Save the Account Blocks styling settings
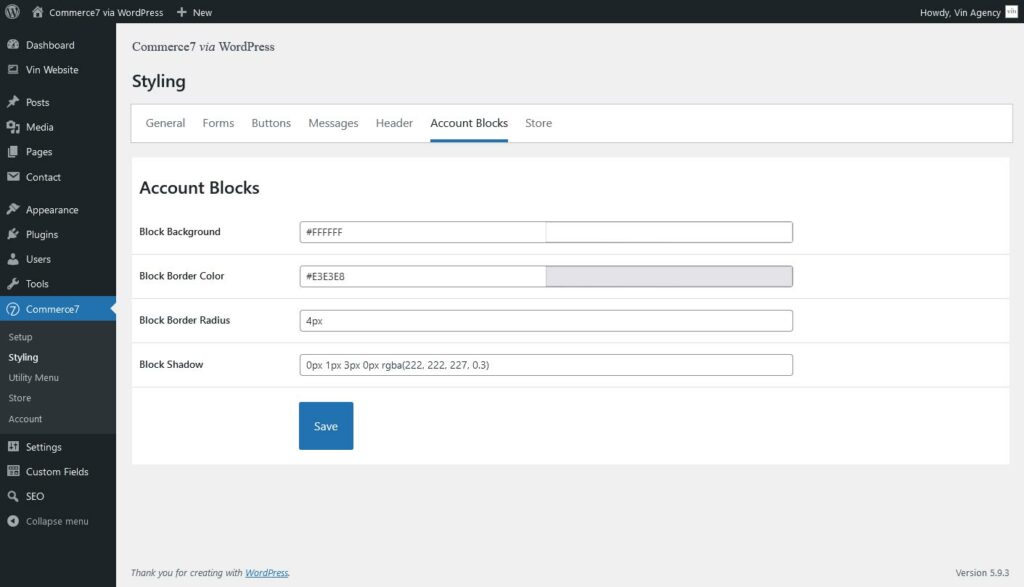 point(325,425)
